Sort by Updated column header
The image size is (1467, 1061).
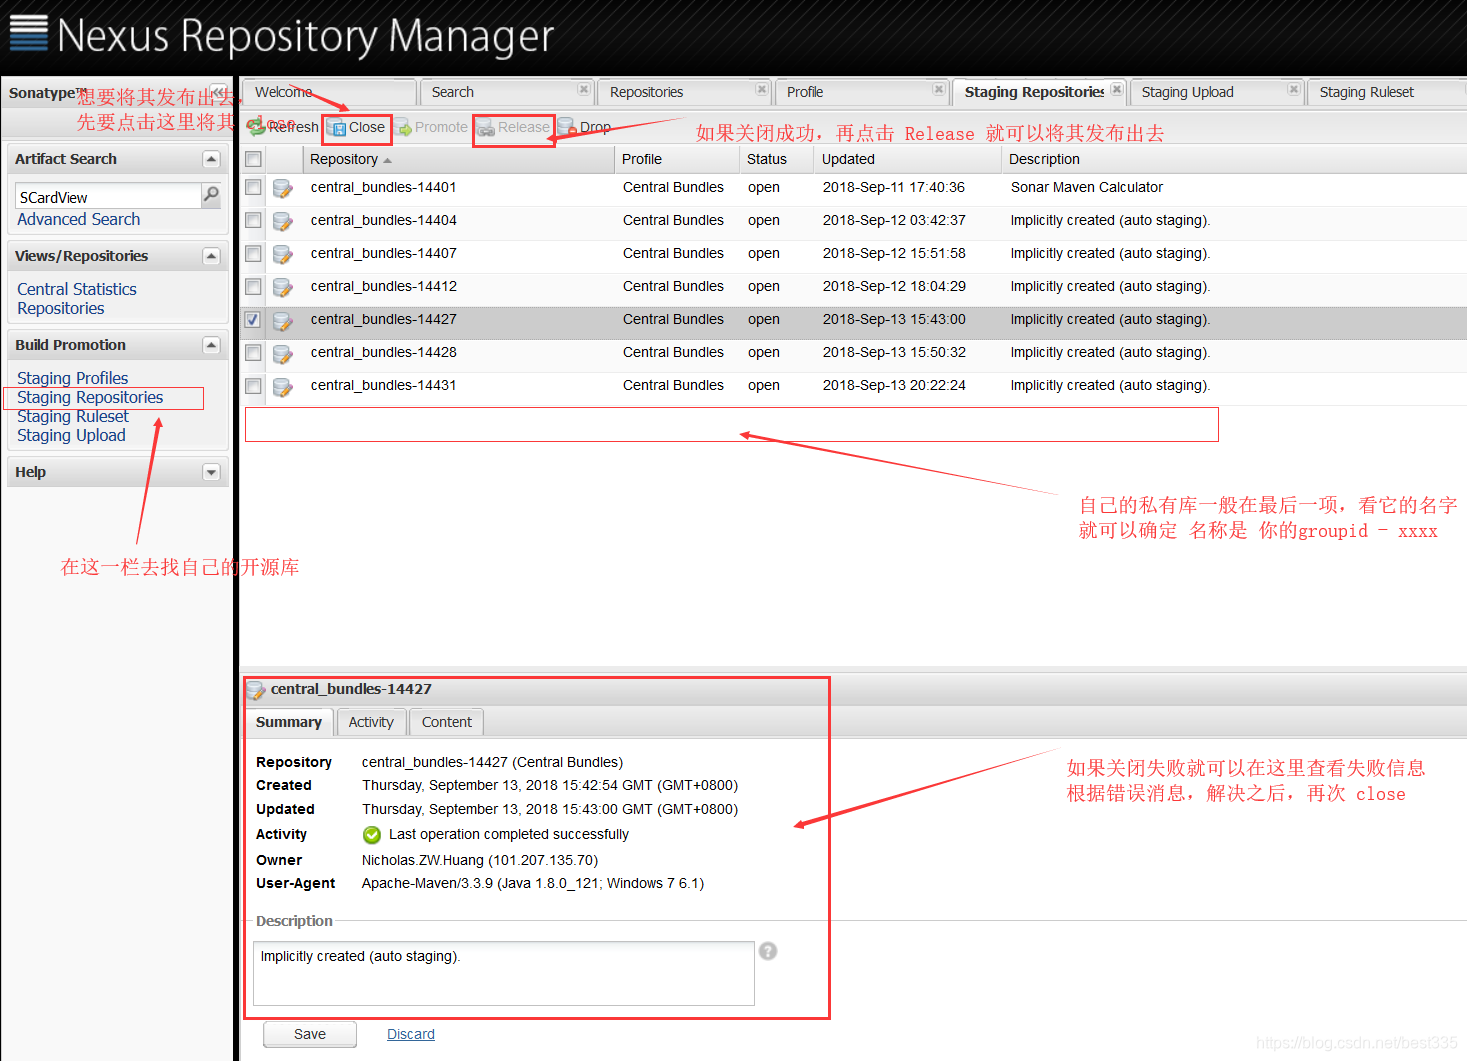tap(908, 159)
